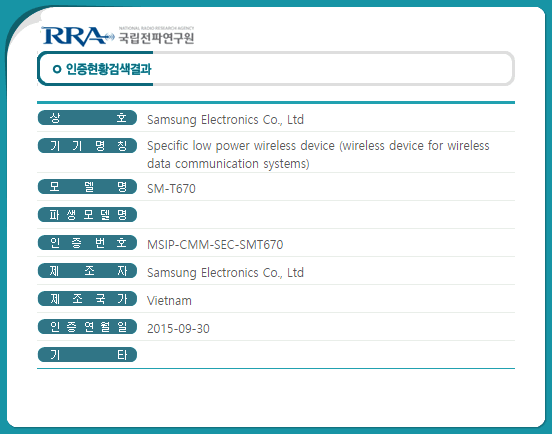
Task: Click the 인증연월일 label pill
Action: pyautogui.click(x=87, y=327)
